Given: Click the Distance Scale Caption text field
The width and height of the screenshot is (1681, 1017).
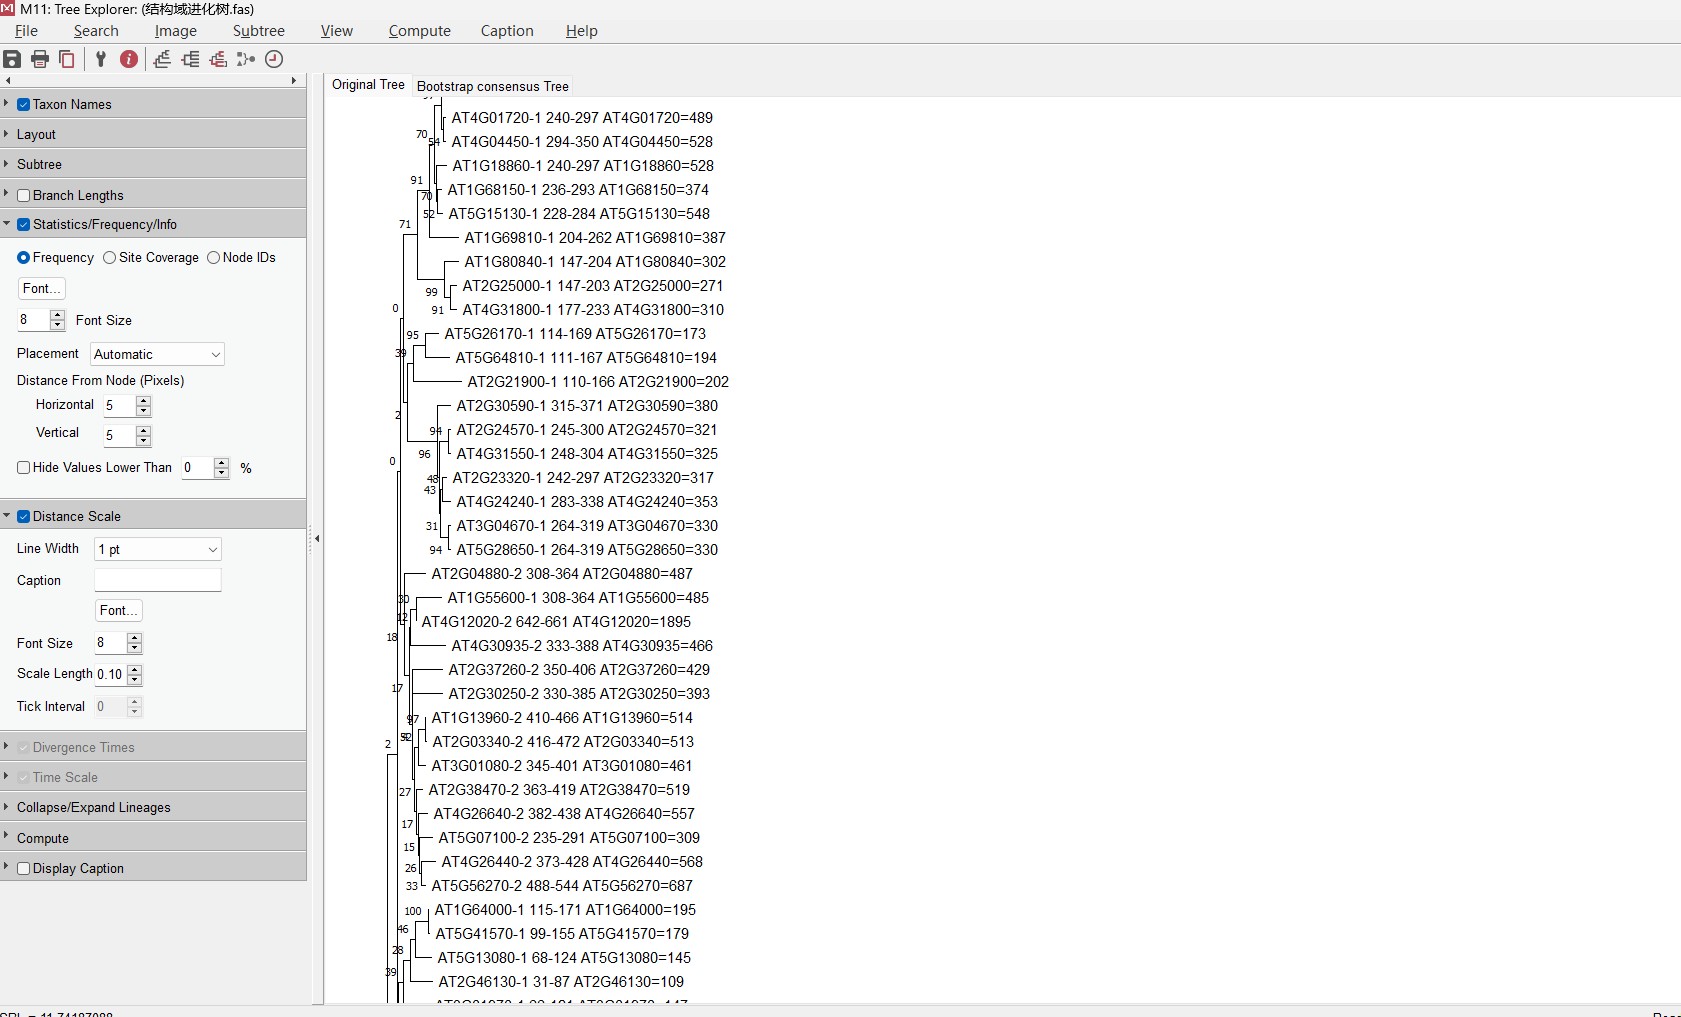Looking at the screenshot, I should (157, 581).
